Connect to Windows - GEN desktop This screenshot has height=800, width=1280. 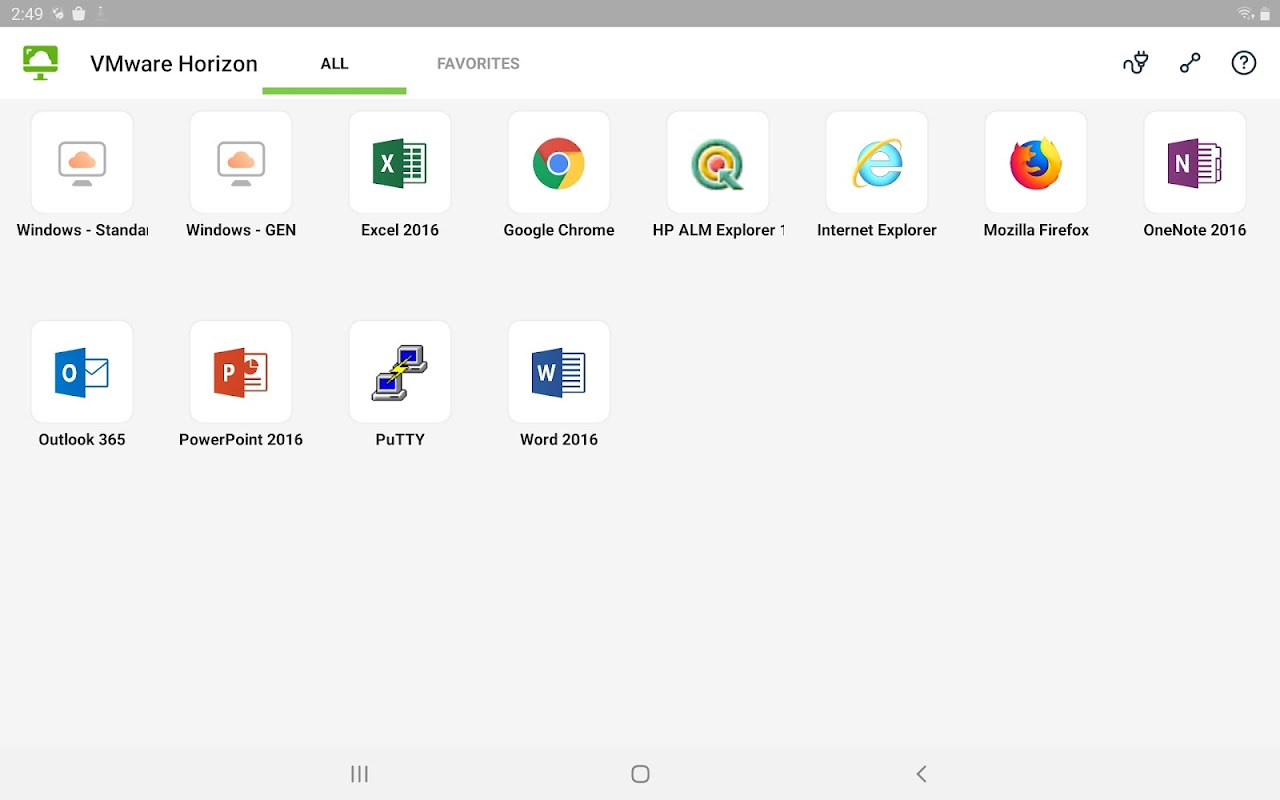tap(241, 163)
